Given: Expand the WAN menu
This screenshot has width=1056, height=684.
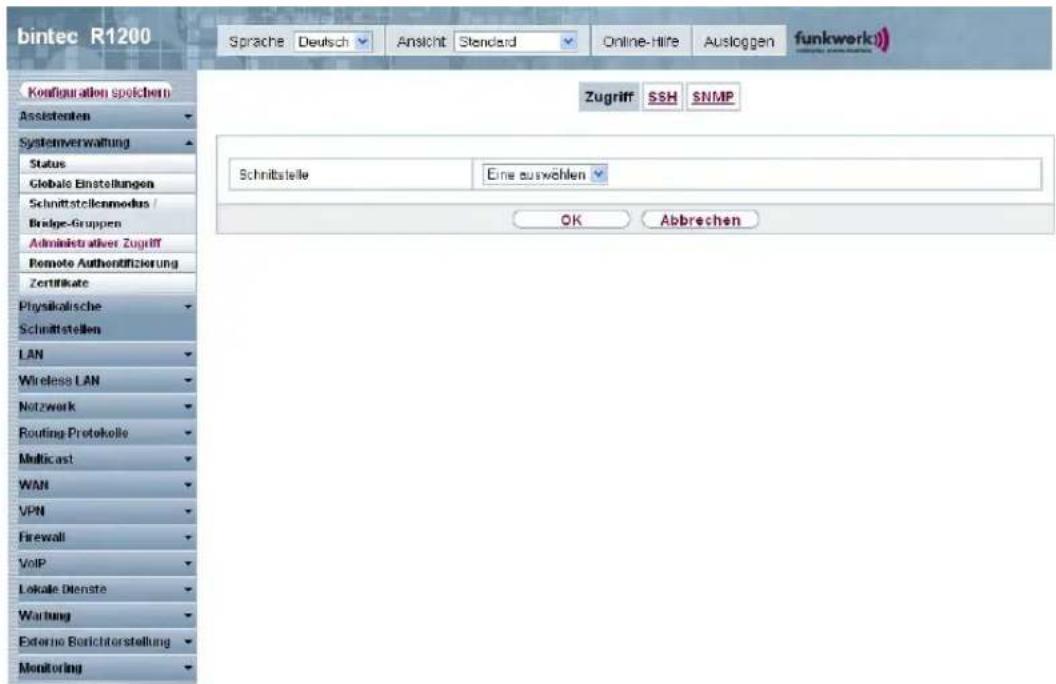Looking at the screenshot, I should pyautogui.click(x=106, y=485).
